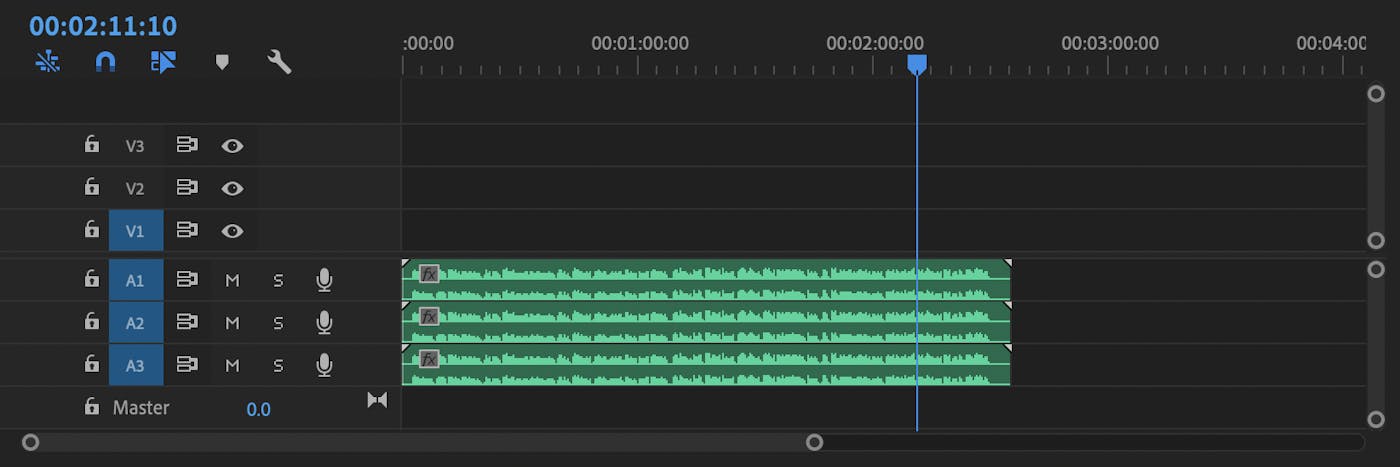Deselect the highlighted V1 track target
Viewport: 1400px width, 467px height.
click(x=135, y=231)
